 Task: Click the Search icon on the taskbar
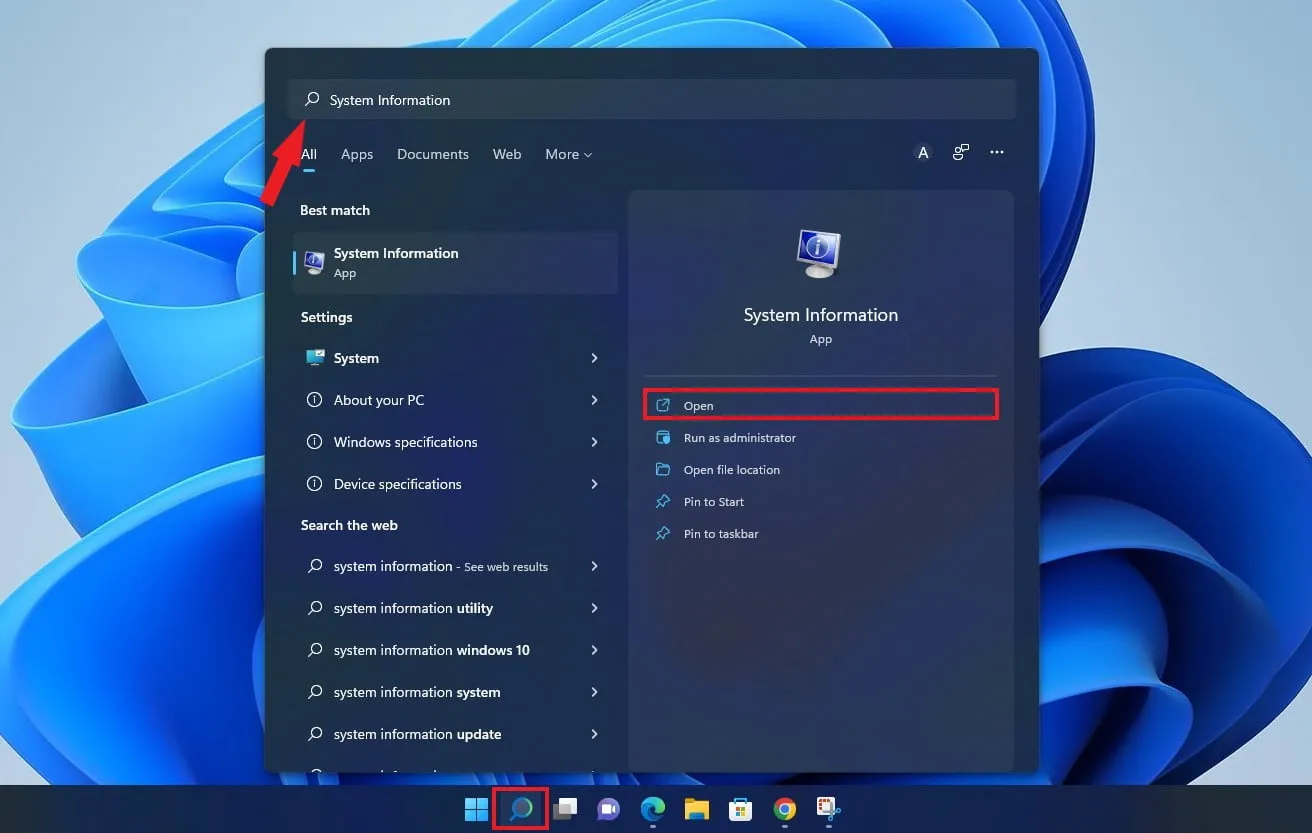click(520, 808)
